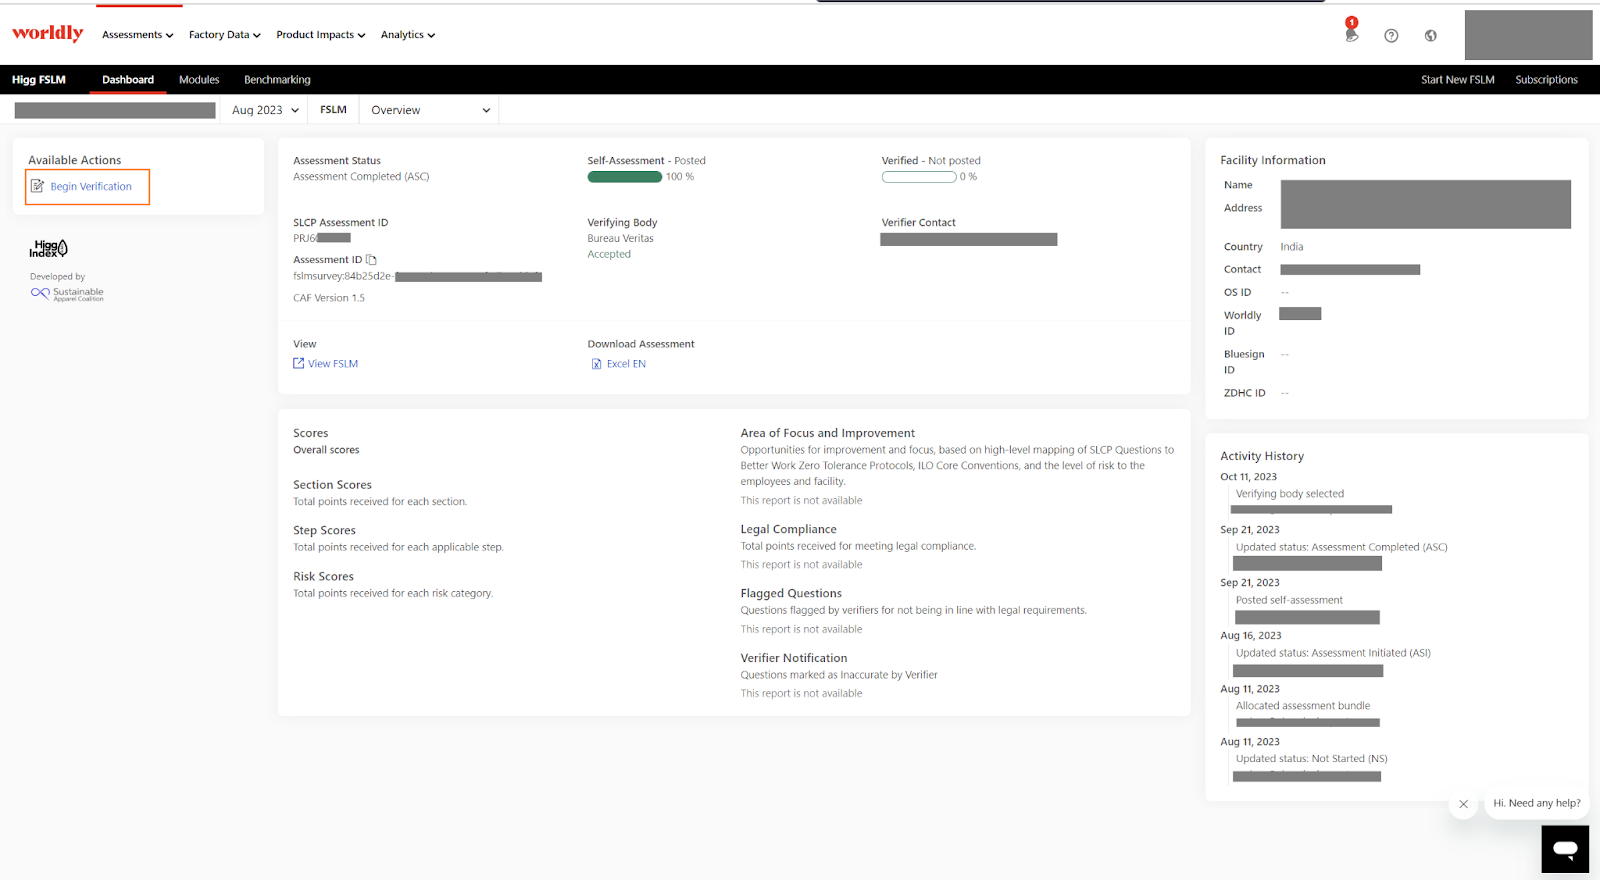Click the Higg FSLM title in black bar
Screen dimensions: 1600x880
pos(39,80)
